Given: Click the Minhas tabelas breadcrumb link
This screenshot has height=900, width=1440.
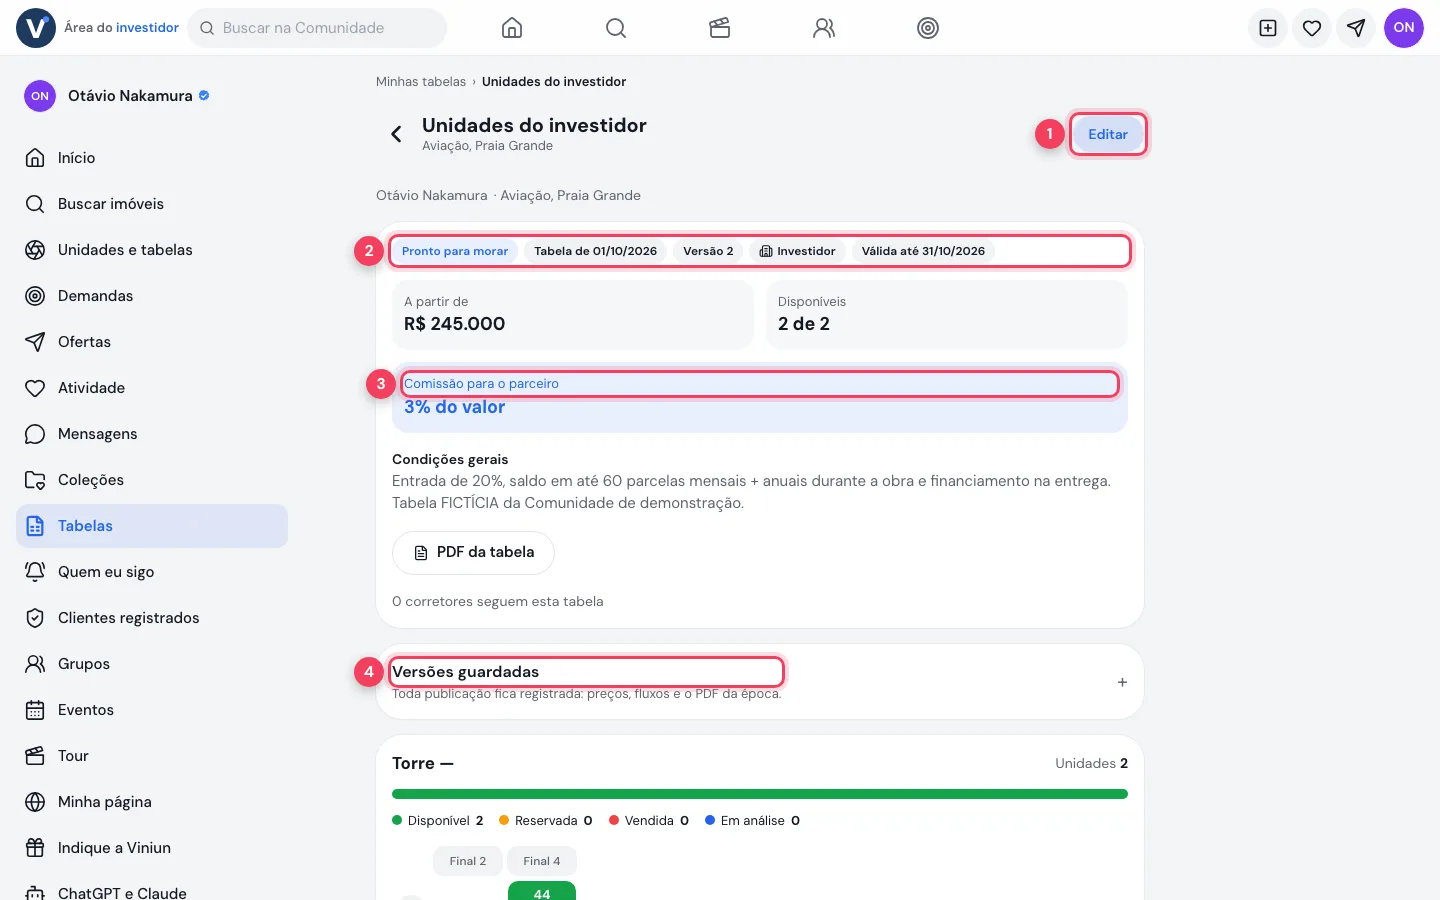Looking at the screenshot, I should point(421,82).
